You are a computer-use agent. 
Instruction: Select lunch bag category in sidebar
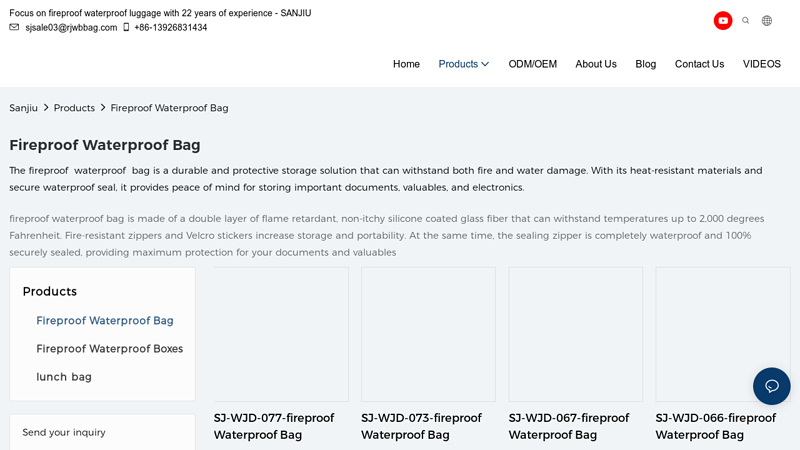[x=64, y=377]
